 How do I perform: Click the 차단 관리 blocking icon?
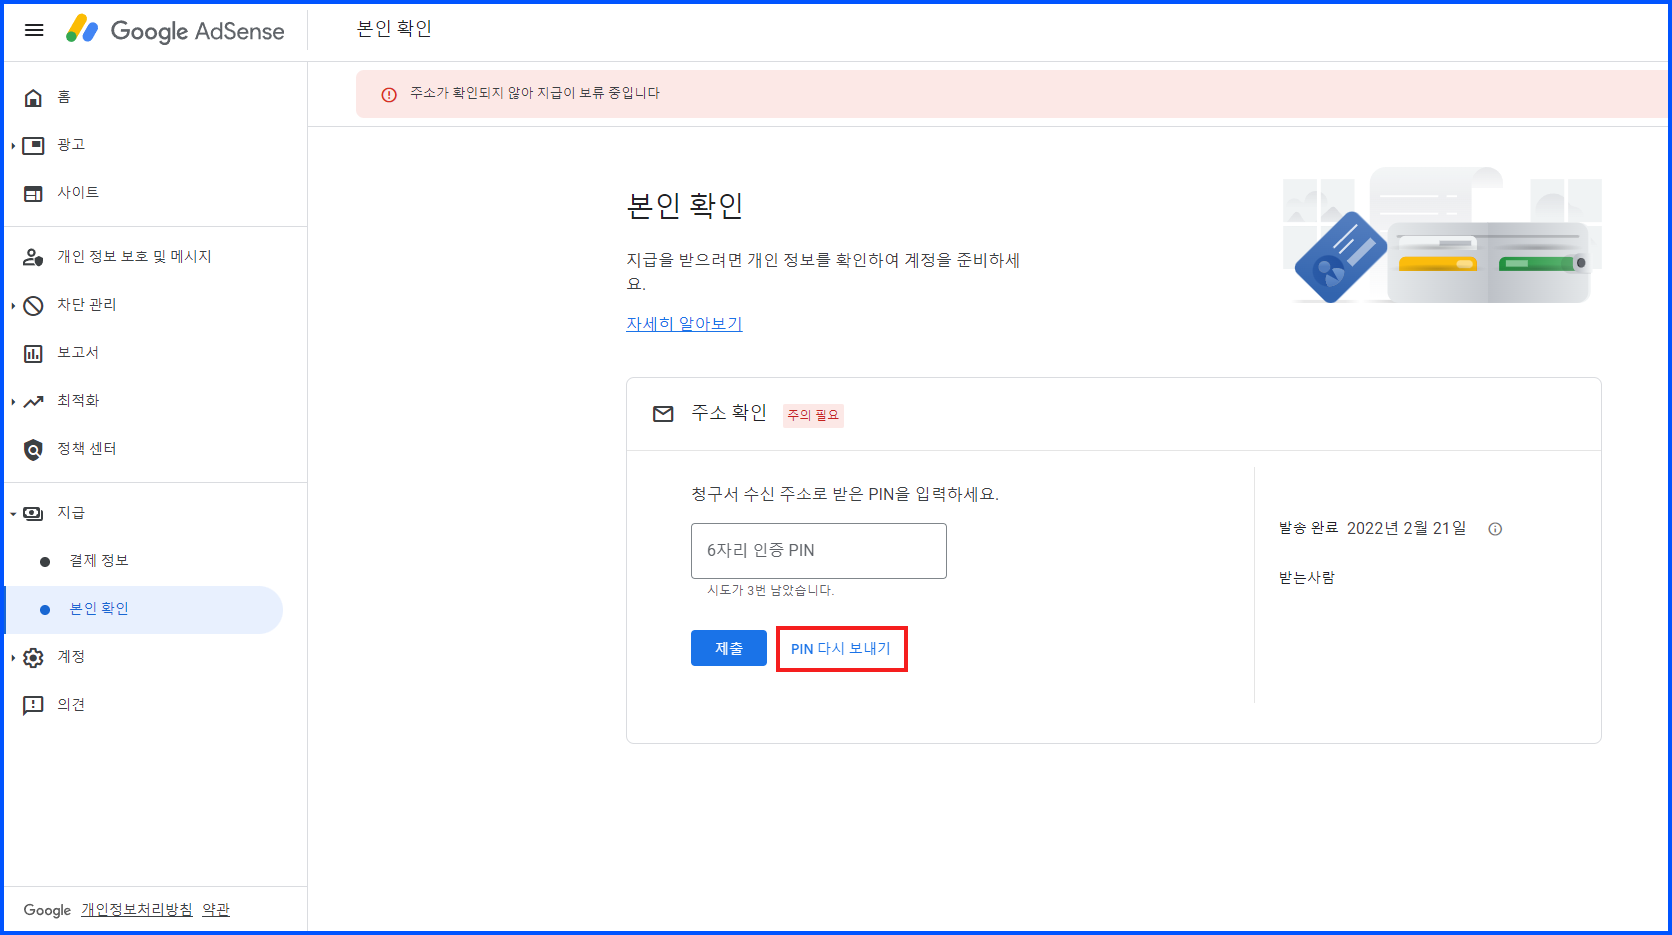coord(33,305)
